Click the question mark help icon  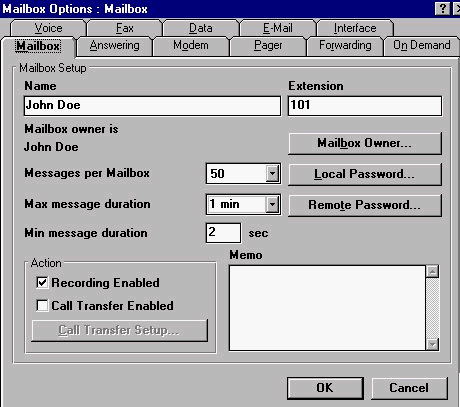443,8
